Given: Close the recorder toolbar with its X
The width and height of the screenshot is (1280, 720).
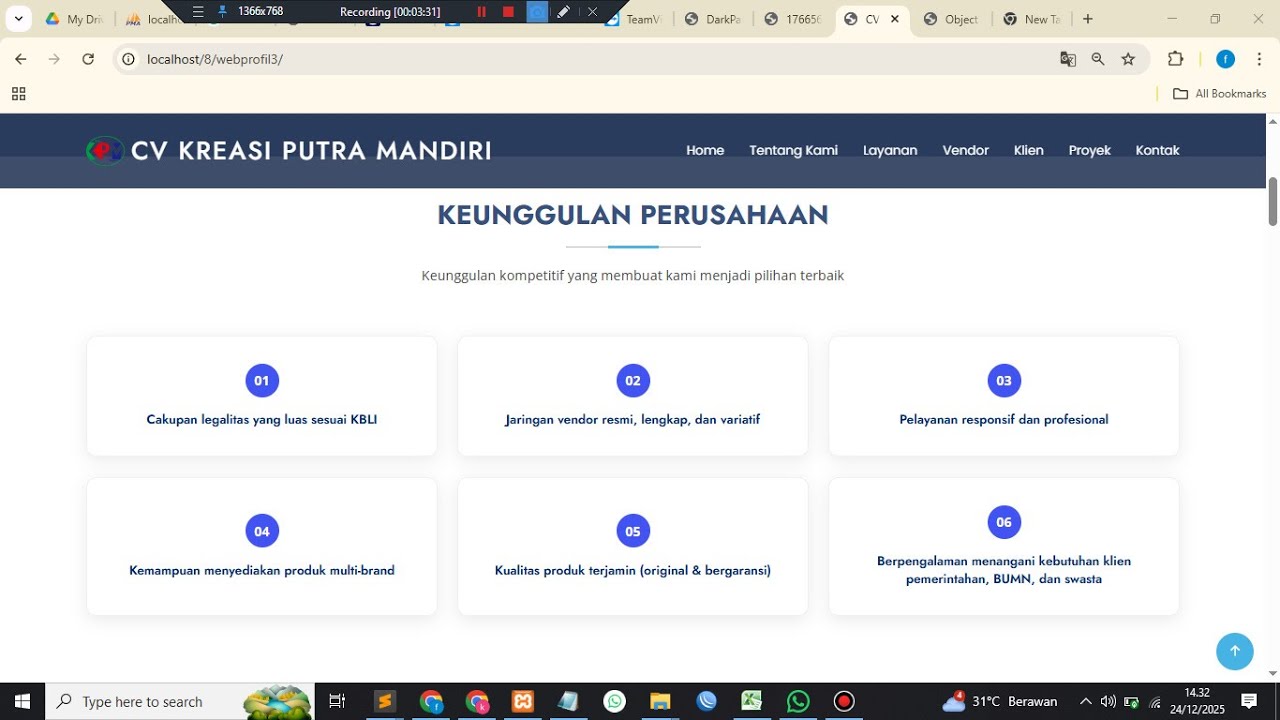Looking at the screenshot, I should (592, 12).
